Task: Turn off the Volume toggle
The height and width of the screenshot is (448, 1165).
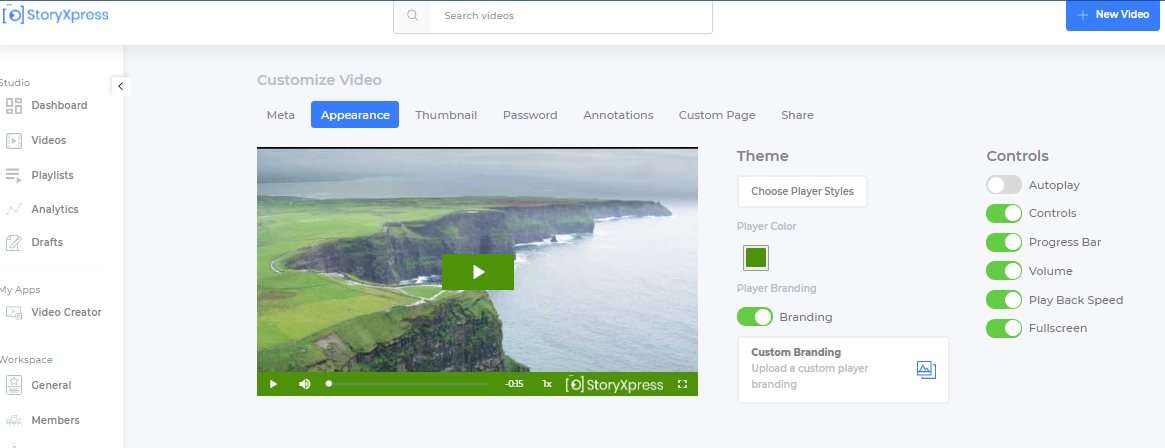Action: click(1004, 271)
